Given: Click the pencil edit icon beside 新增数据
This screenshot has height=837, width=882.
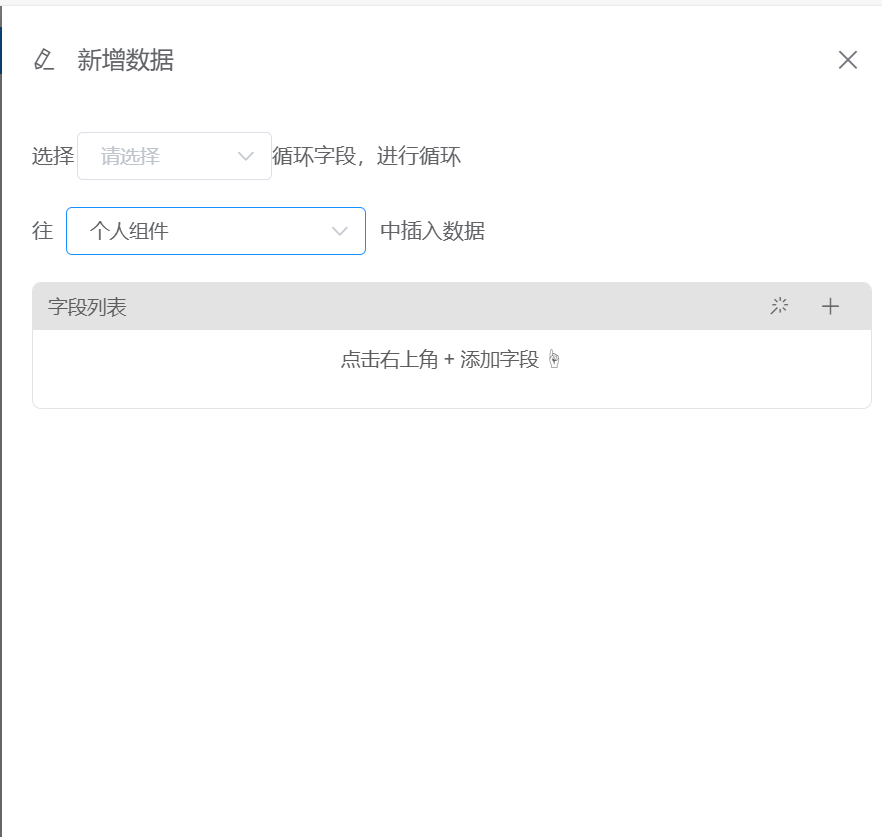Looking at the screenshot, I should click(x=43, y=60).
